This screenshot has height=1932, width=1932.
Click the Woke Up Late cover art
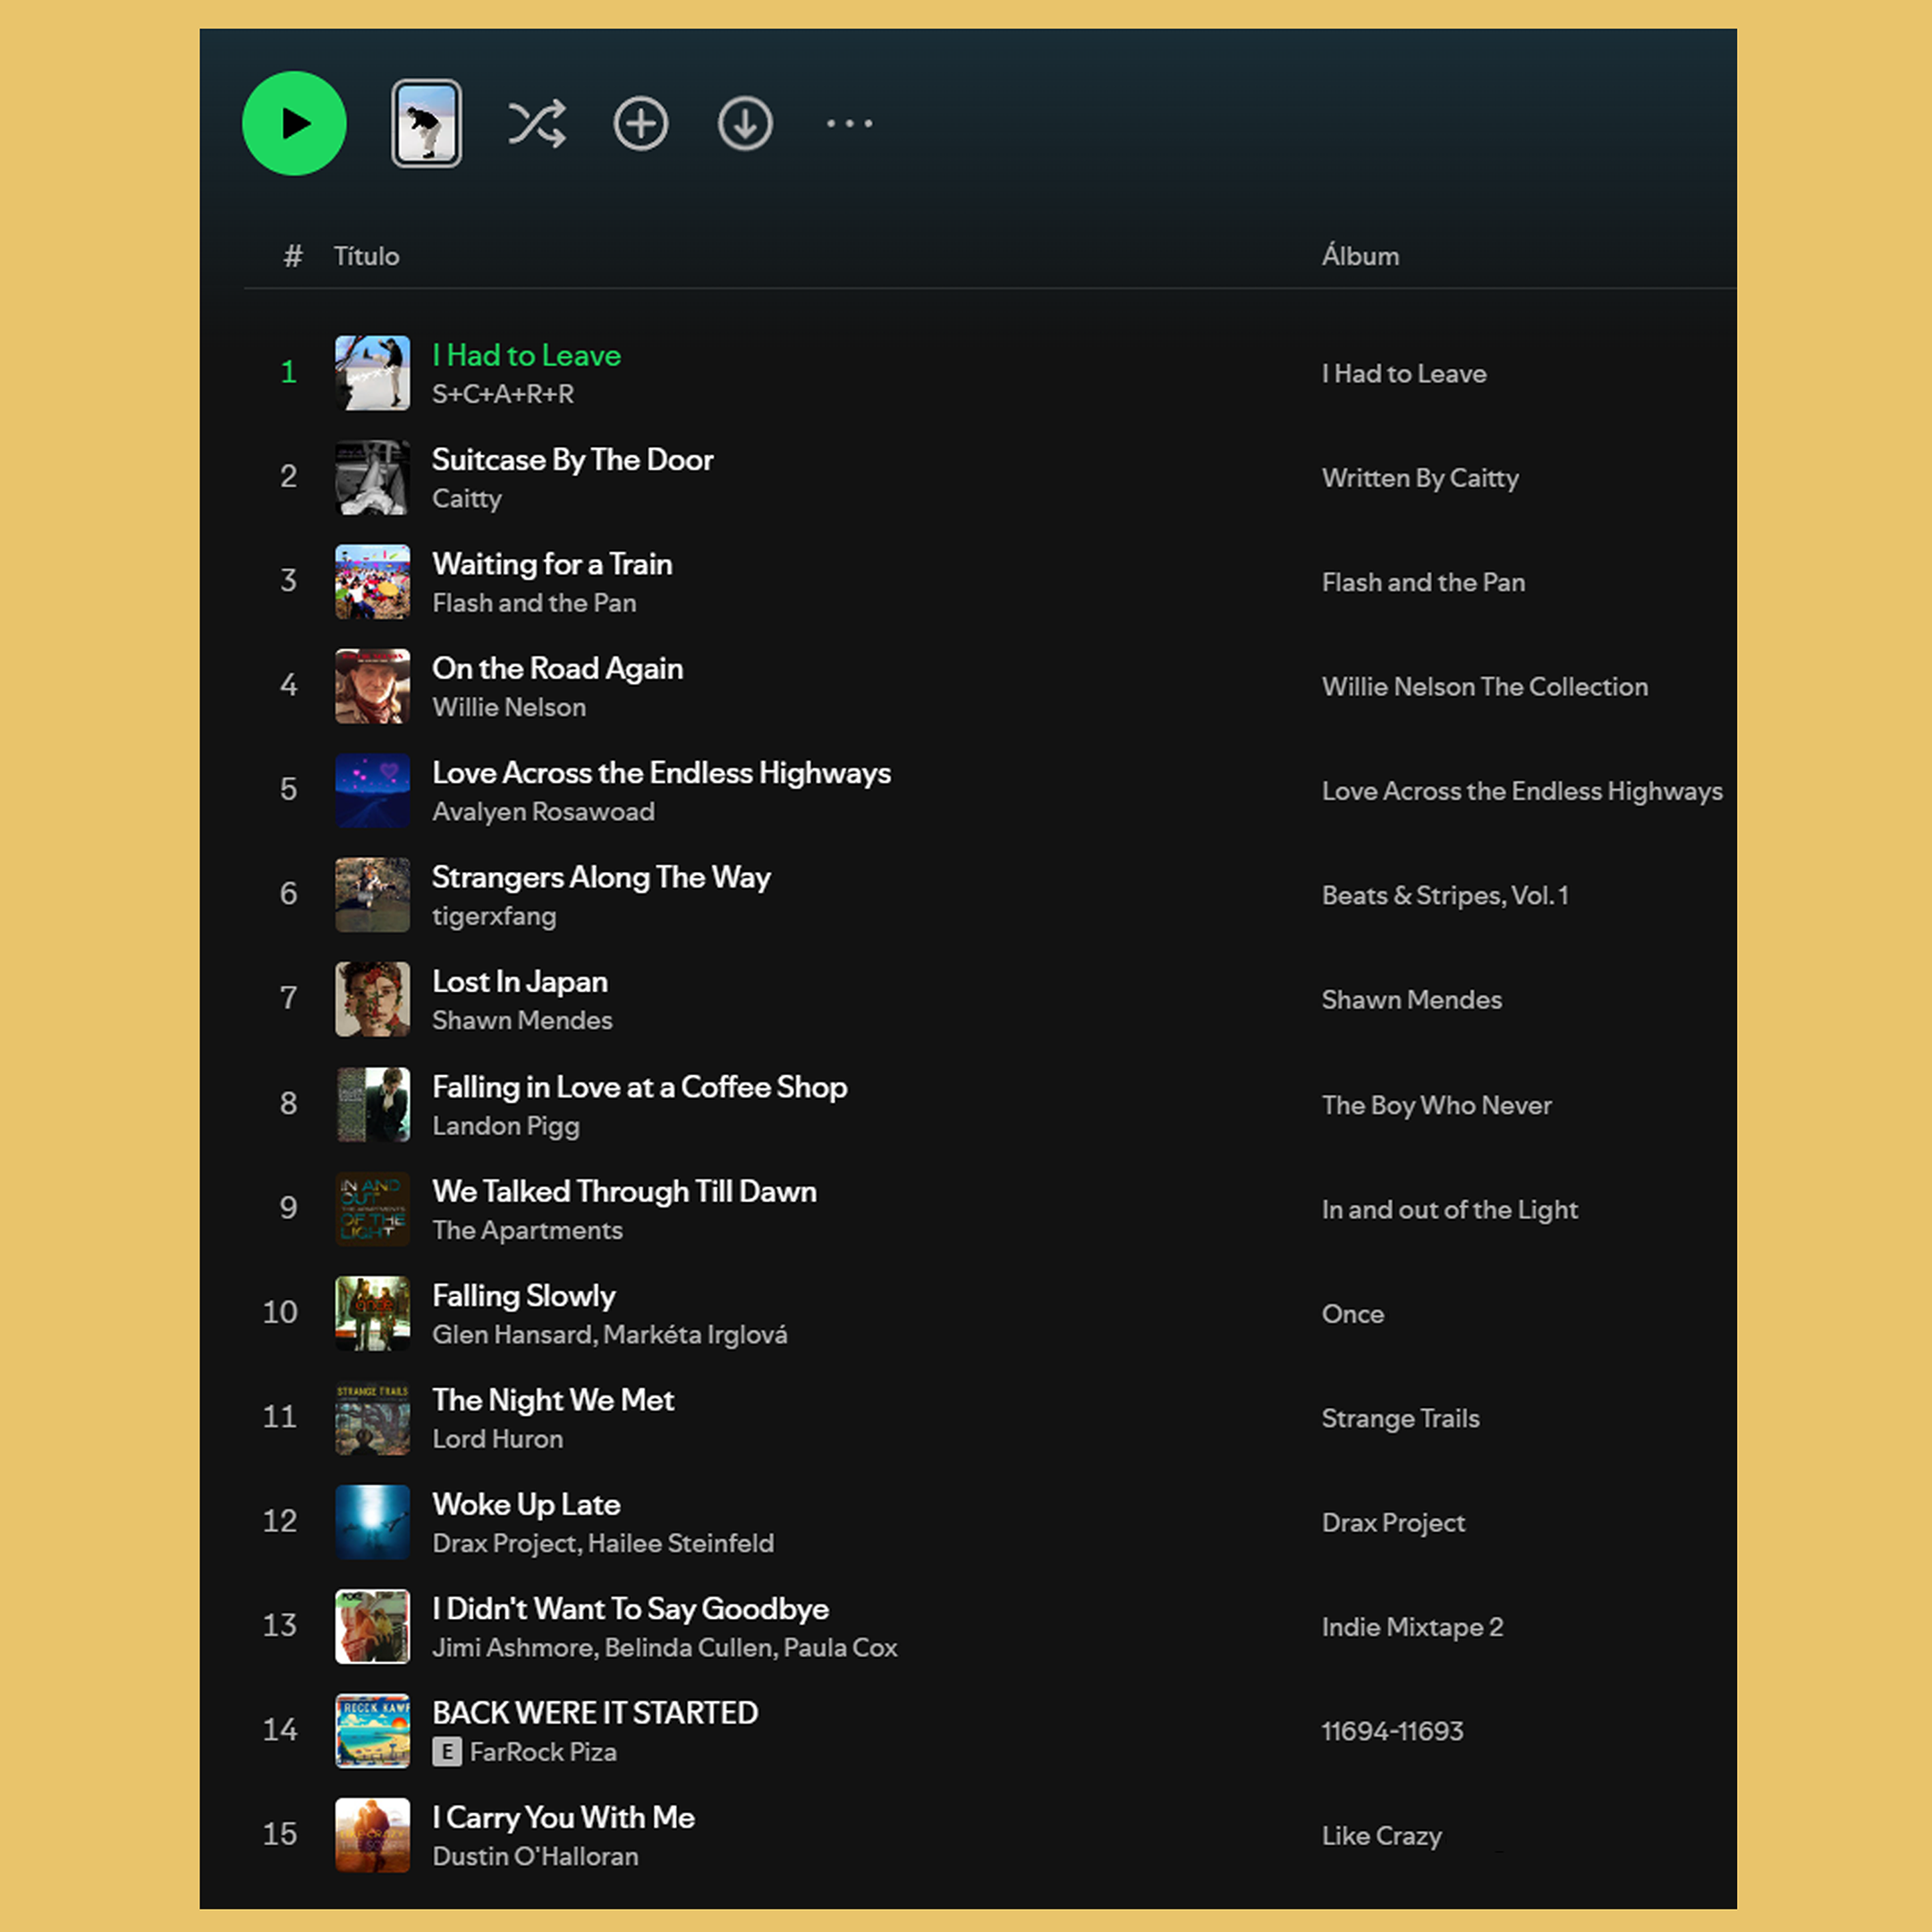372,1522
